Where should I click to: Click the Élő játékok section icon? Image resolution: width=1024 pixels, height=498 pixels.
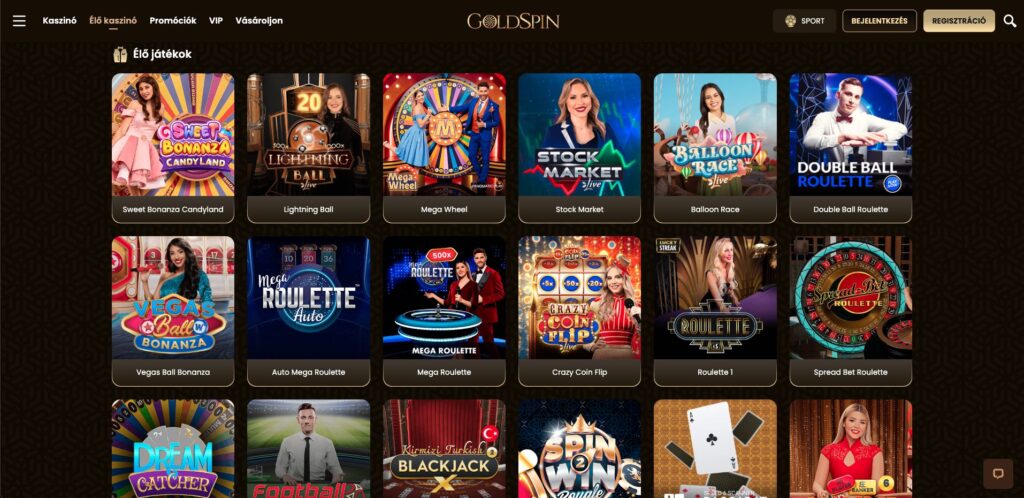click(x=120, y=54)
